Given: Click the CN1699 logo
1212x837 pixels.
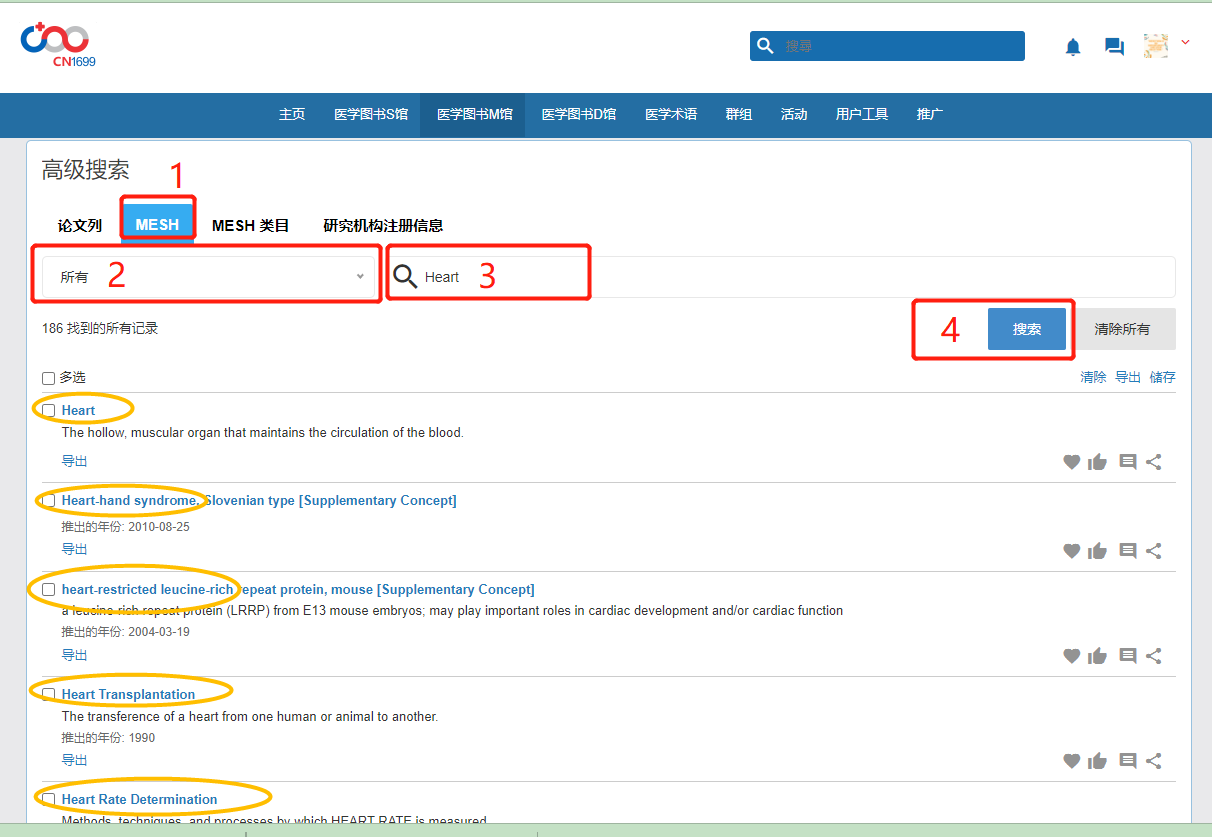Looking at the screenshot, I should (56, 45).
